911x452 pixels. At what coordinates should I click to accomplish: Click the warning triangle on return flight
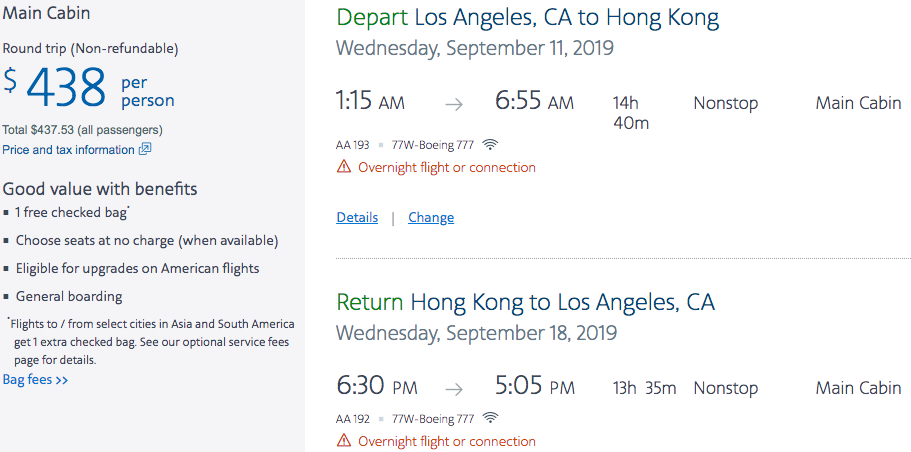coord(344,441)
